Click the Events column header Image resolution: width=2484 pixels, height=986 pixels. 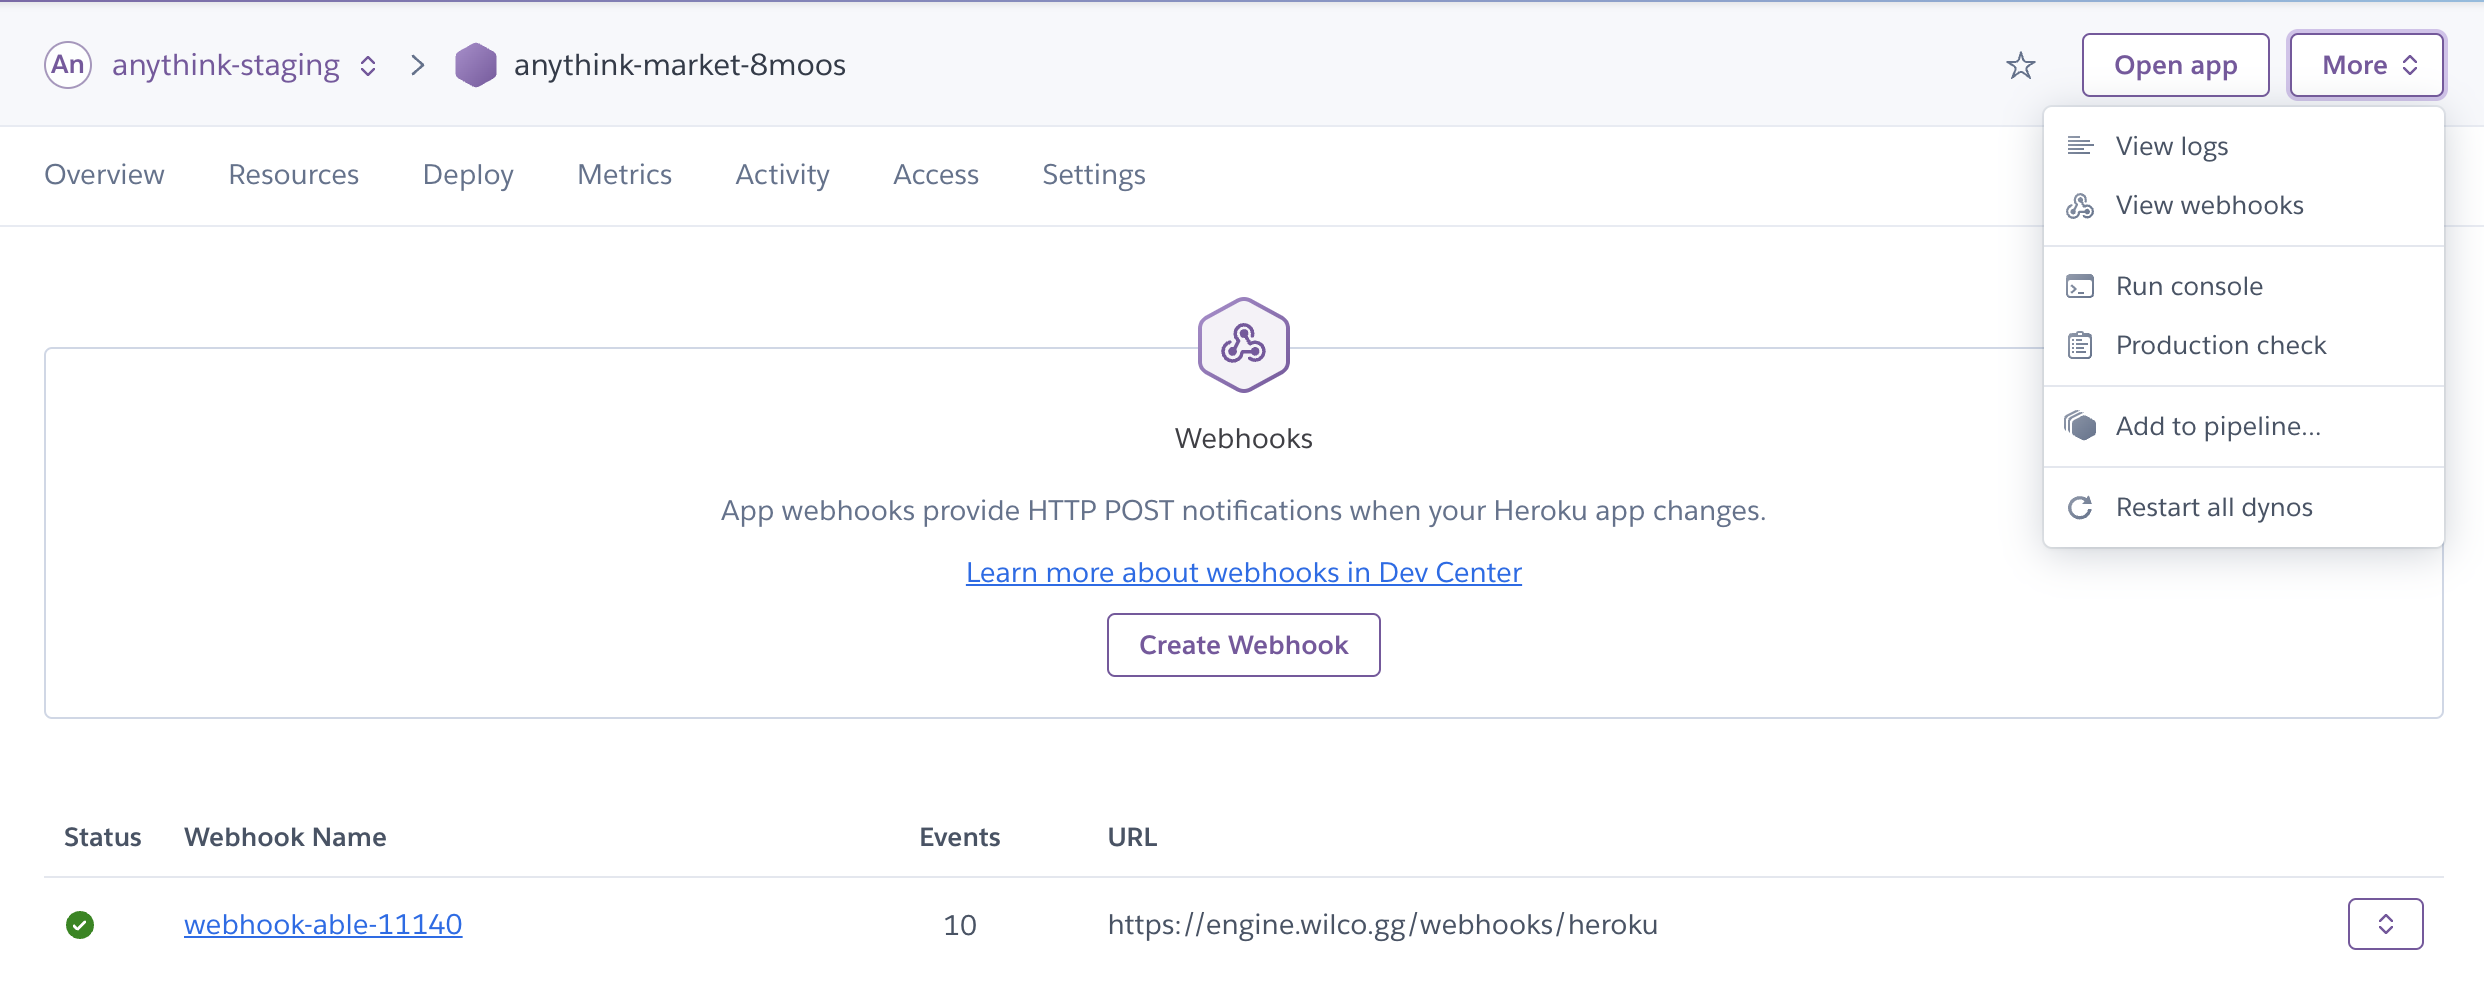click(x=959, y=837)
